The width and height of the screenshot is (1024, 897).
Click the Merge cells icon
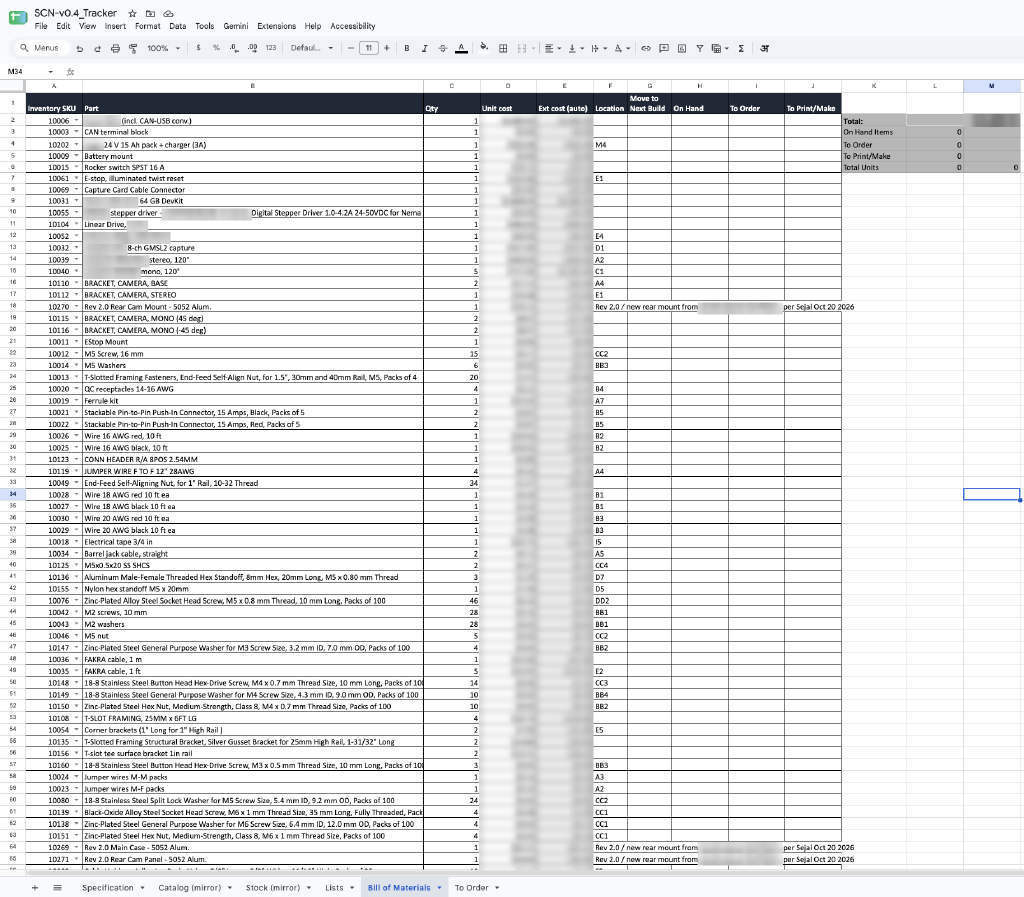(522, 48)
